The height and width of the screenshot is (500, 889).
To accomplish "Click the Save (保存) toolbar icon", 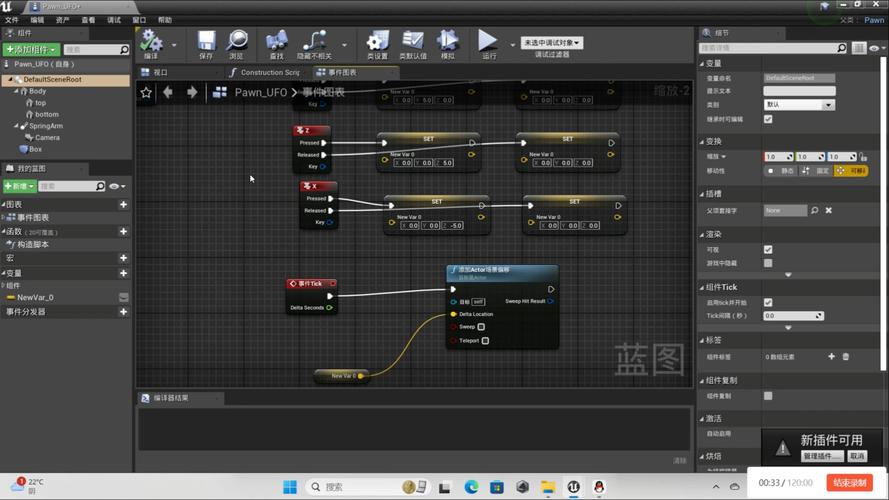I will 206,42.
